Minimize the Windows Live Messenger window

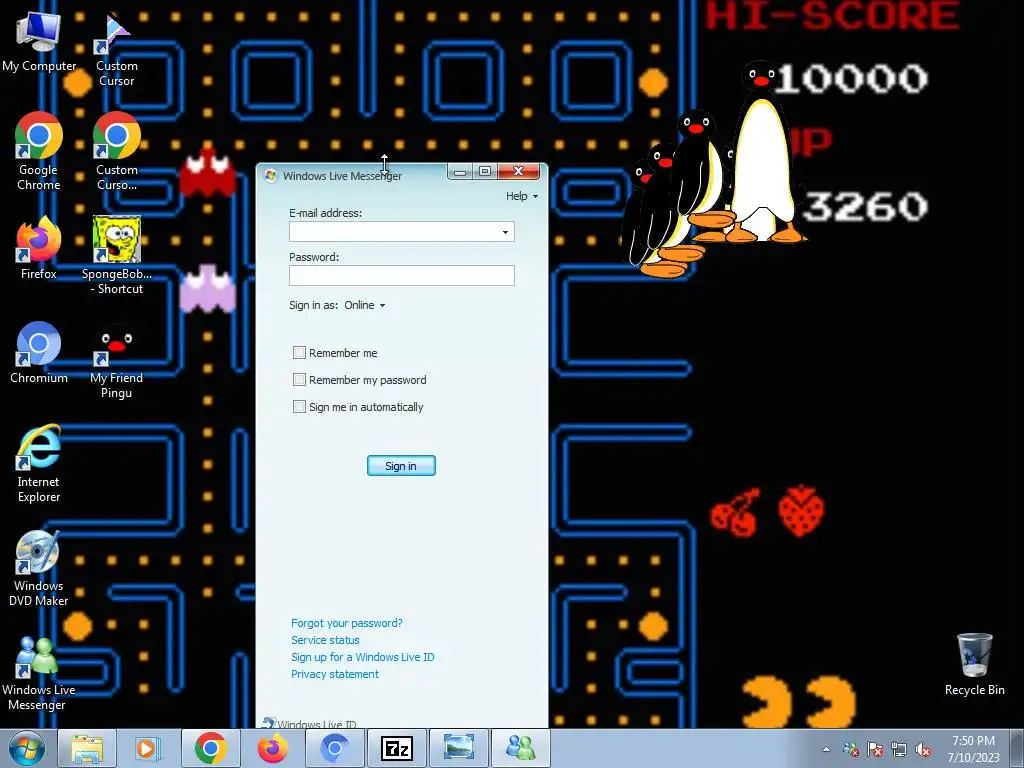click(x=460, y=171)
